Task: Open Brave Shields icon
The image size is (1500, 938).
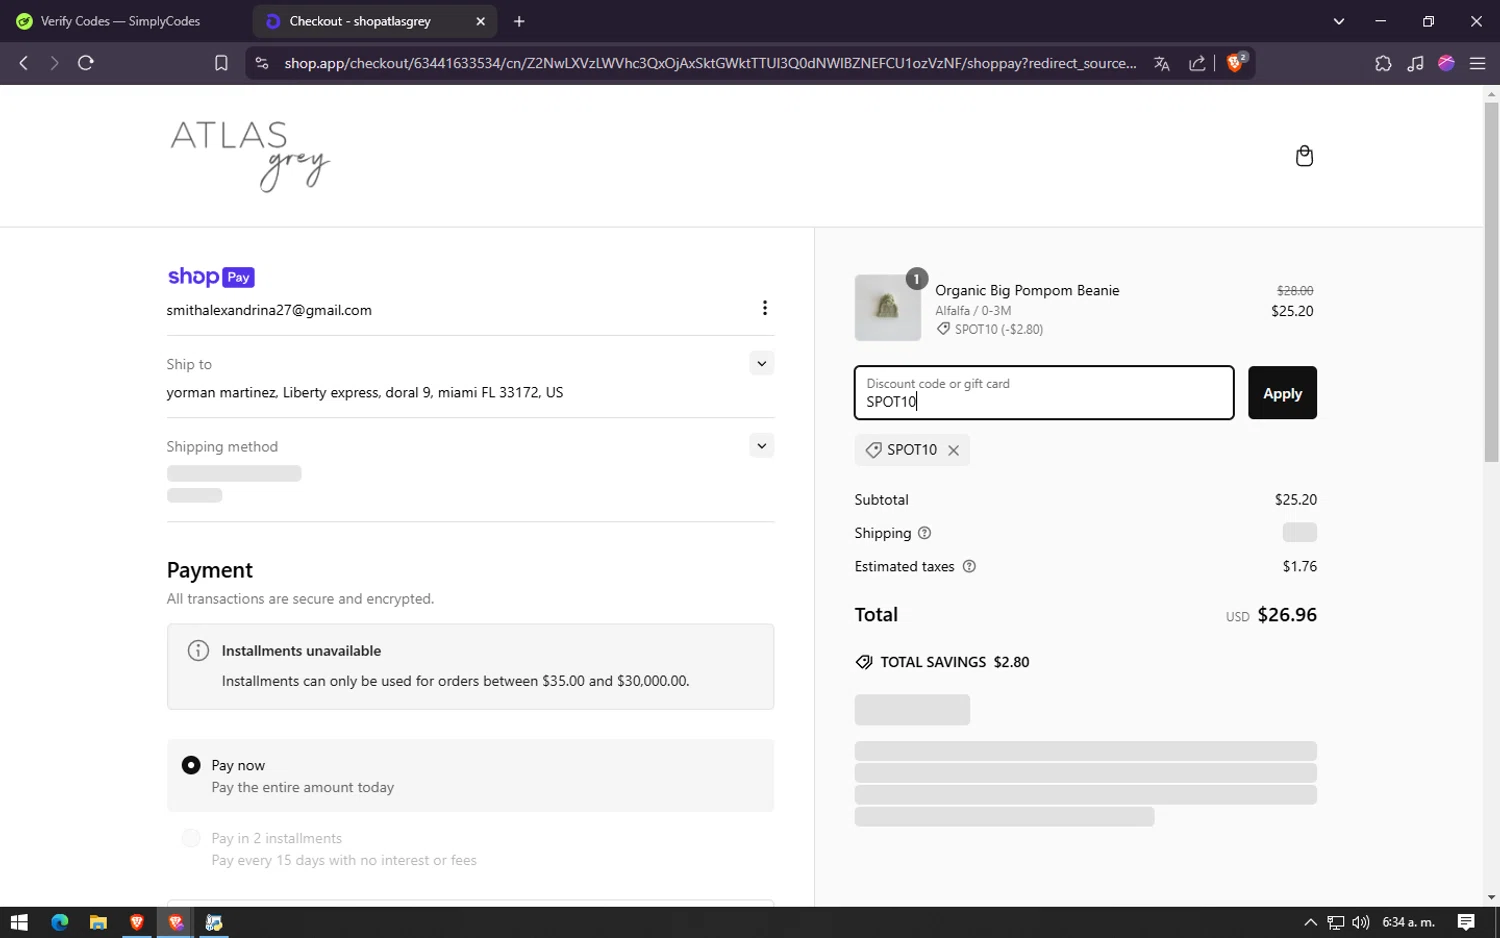Action: click(1236, 62)
